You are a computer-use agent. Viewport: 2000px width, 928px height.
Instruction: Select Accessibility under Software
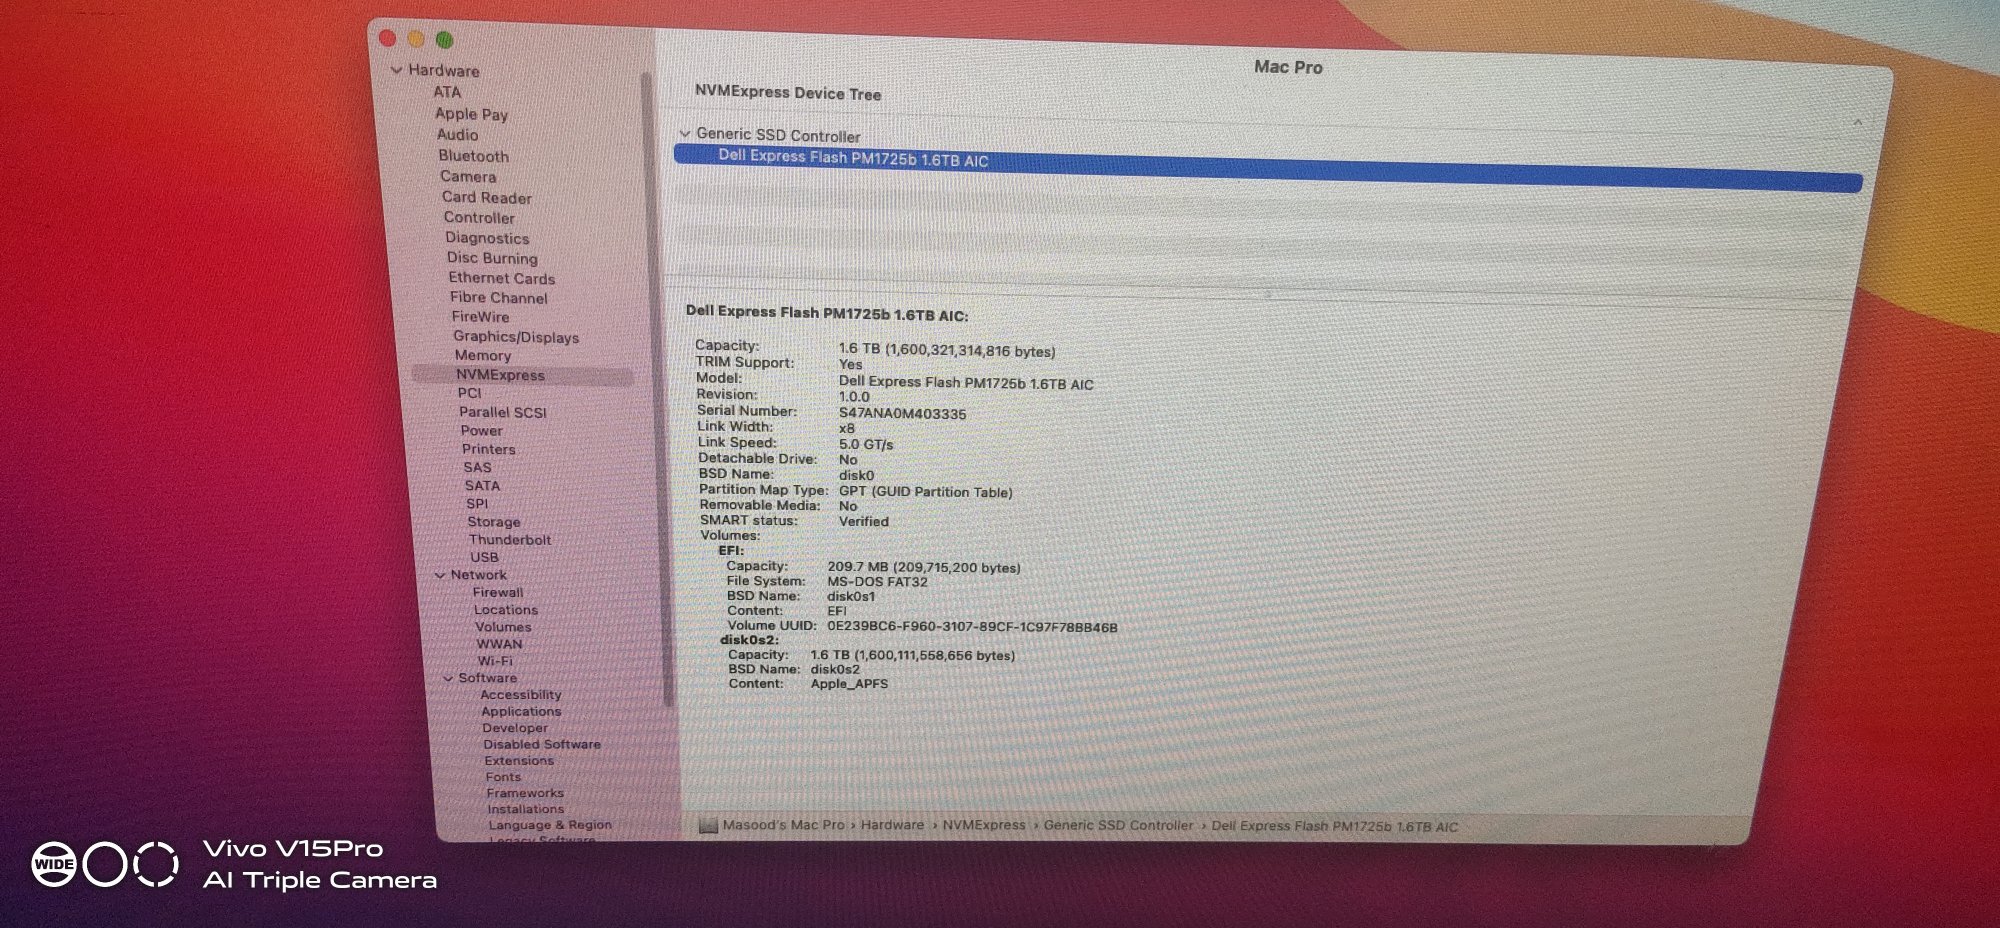point(521,695)
